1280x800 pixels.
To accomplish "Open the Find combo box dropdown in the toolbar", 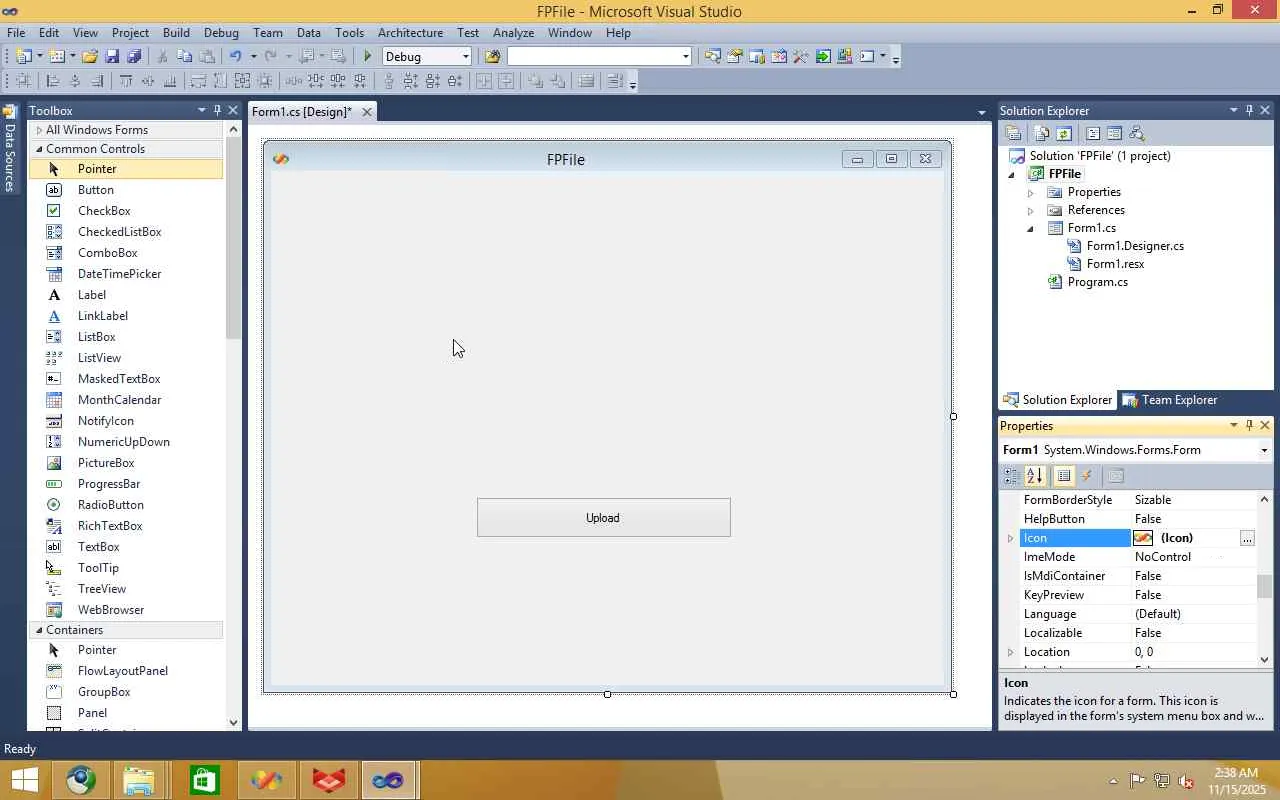I will coord(685,57).
